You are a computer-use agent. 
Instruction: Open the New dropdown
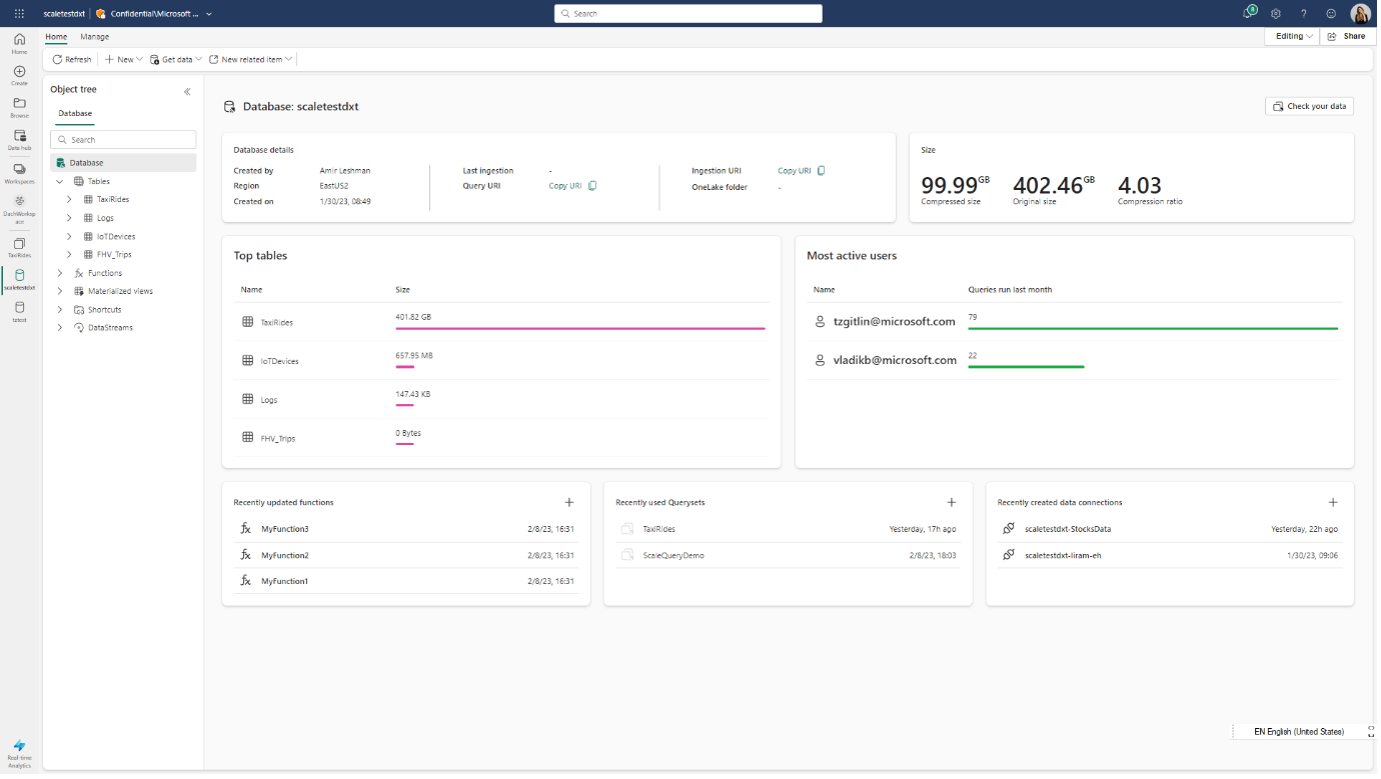click(x=124, y=60)
